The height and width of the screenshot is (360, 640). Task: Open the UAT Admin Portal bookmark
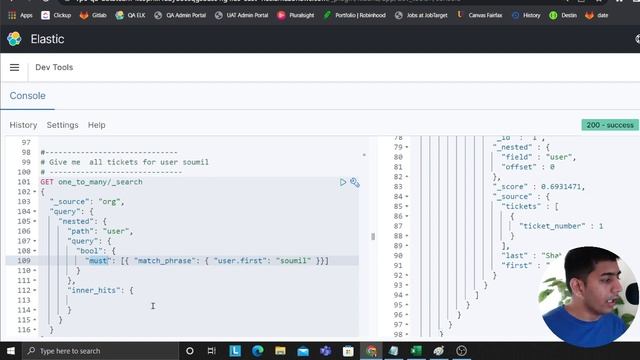click(x=241, y=15)
